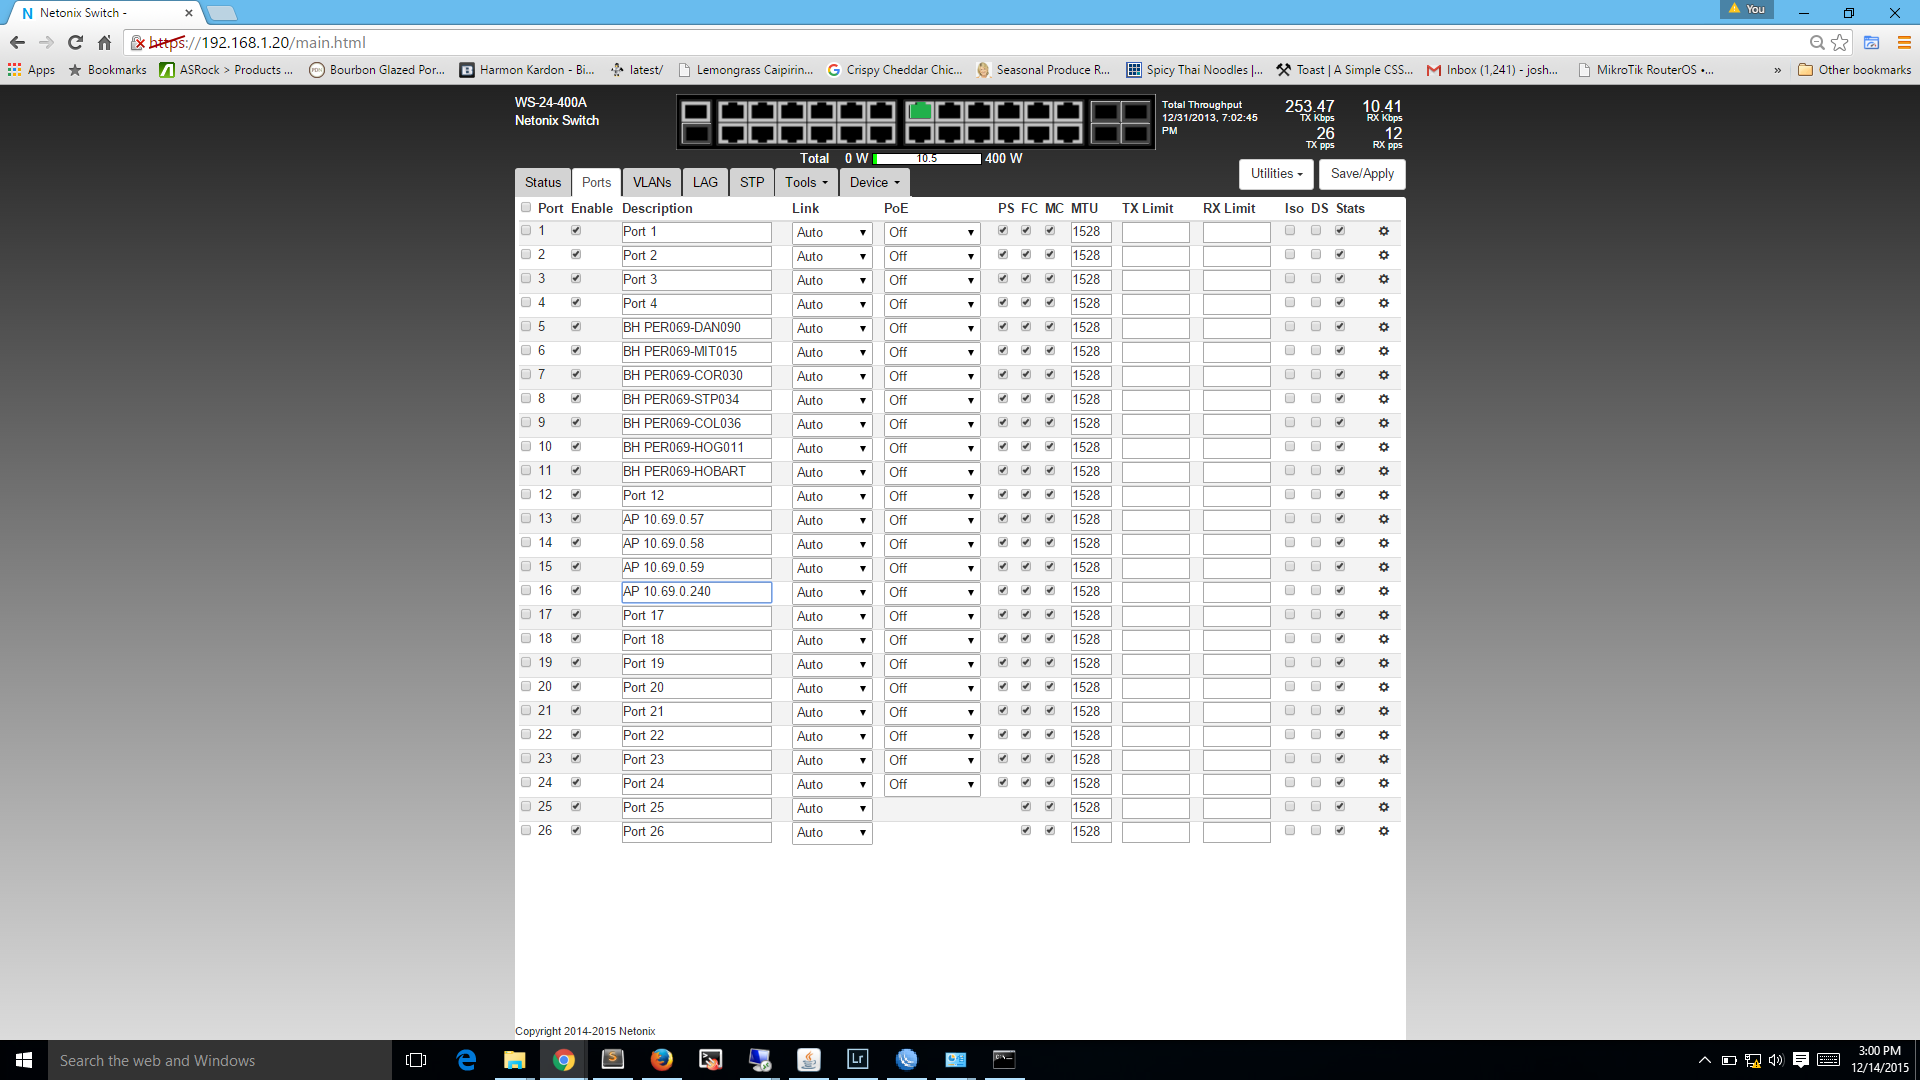
Task: Open Link speed dropdown for port 2
Action: (832, 257)
